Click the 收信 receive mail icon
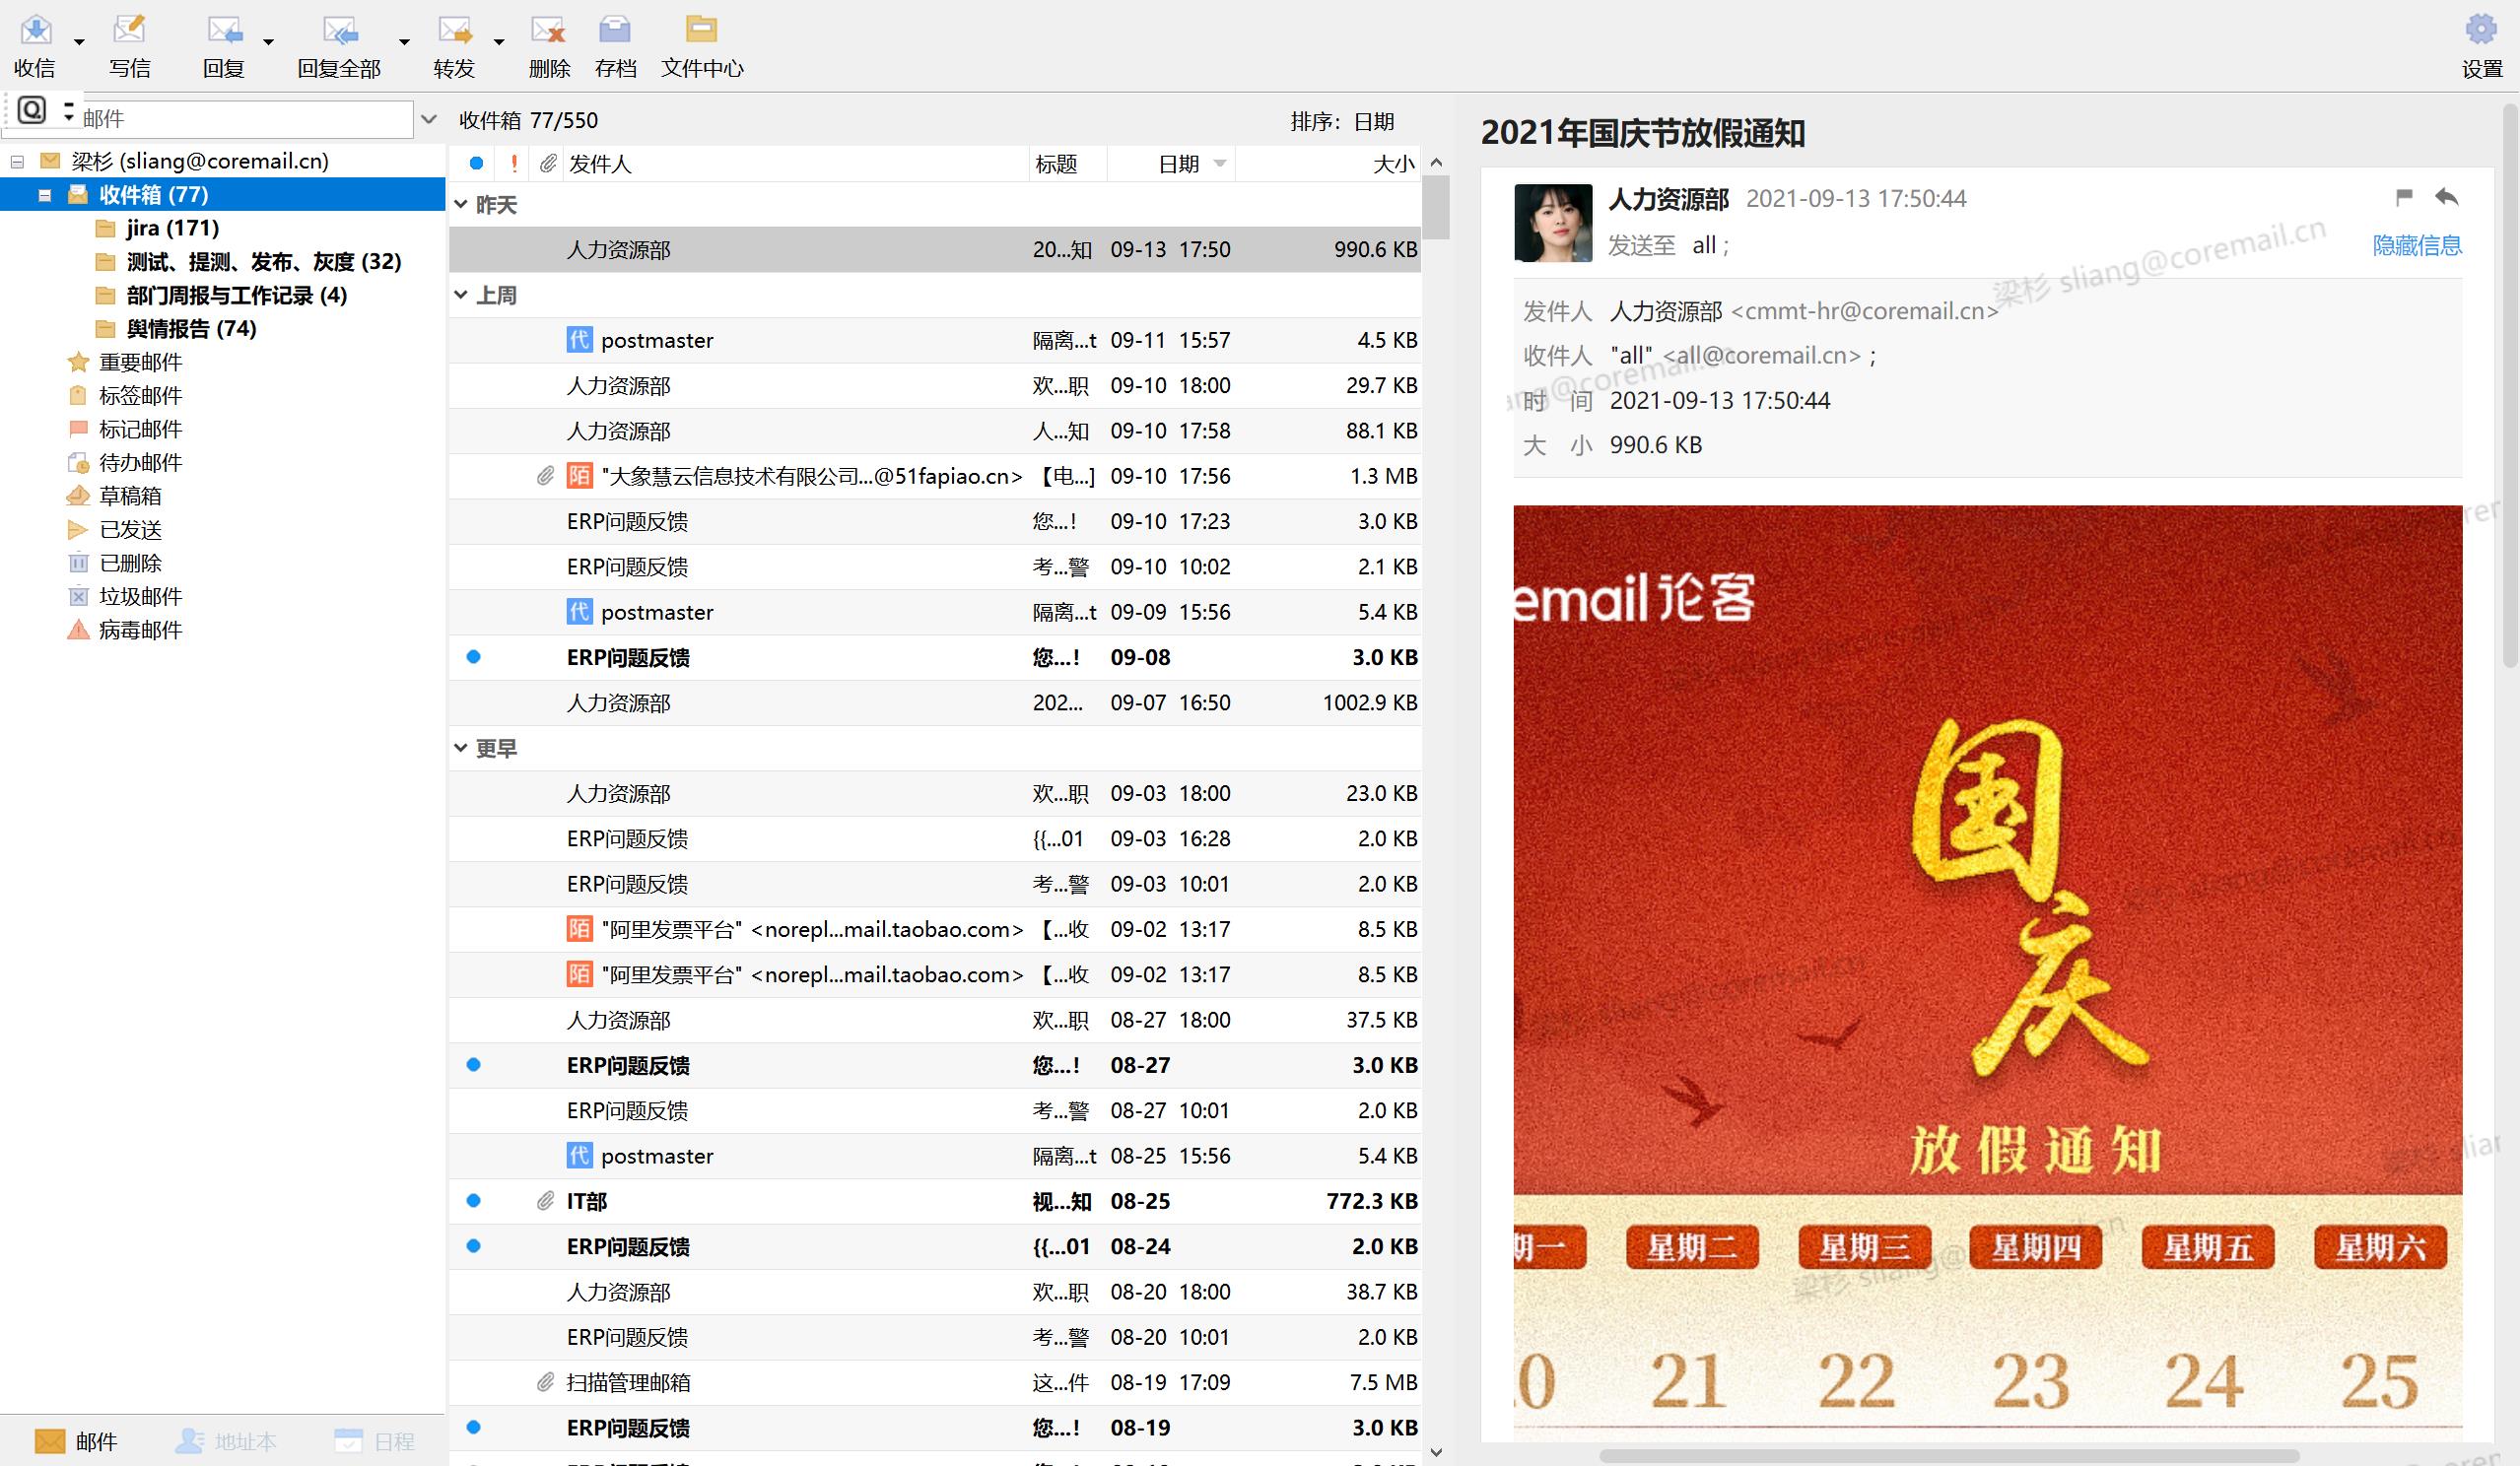Screen dimensions: 2520x1466 [36, 31]
